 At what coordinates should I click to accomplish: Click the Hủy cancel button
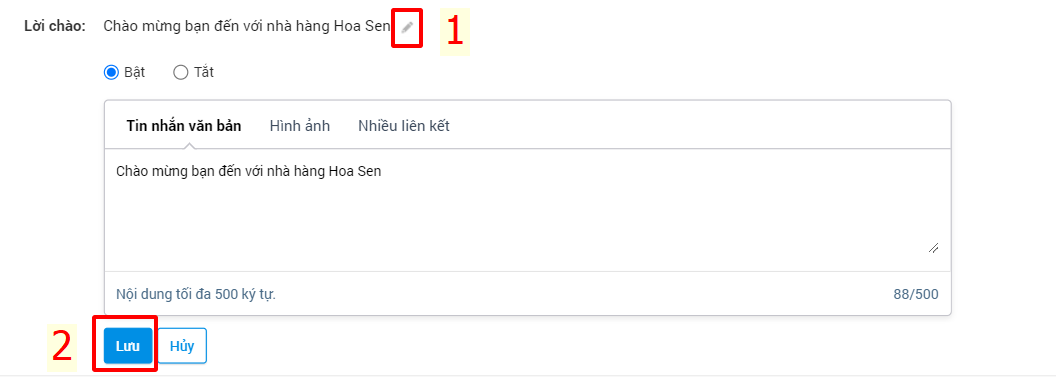pos(182,346)
